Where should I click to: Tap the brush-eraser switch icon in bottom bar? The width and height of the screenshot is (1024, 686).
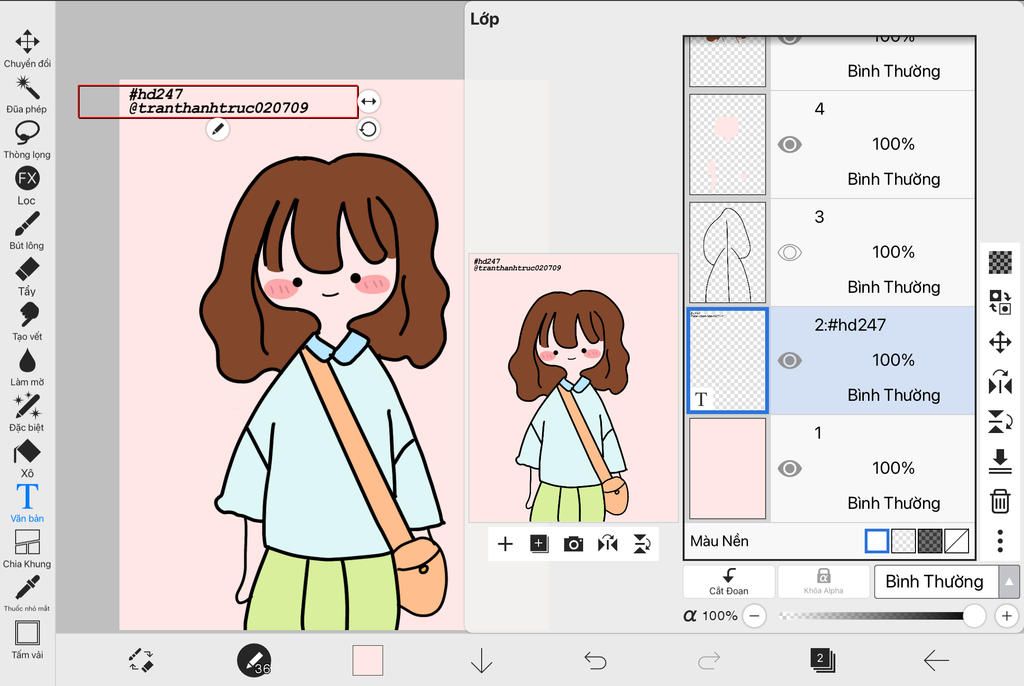[141, 660]
